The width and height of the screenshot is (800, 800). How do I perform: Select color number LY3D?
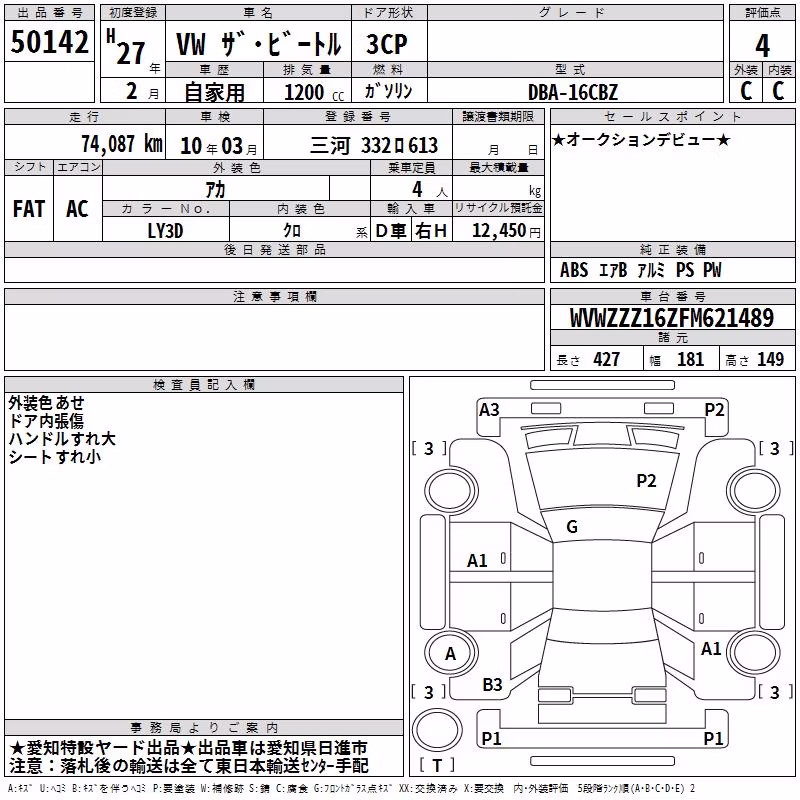tap(165, 231)
